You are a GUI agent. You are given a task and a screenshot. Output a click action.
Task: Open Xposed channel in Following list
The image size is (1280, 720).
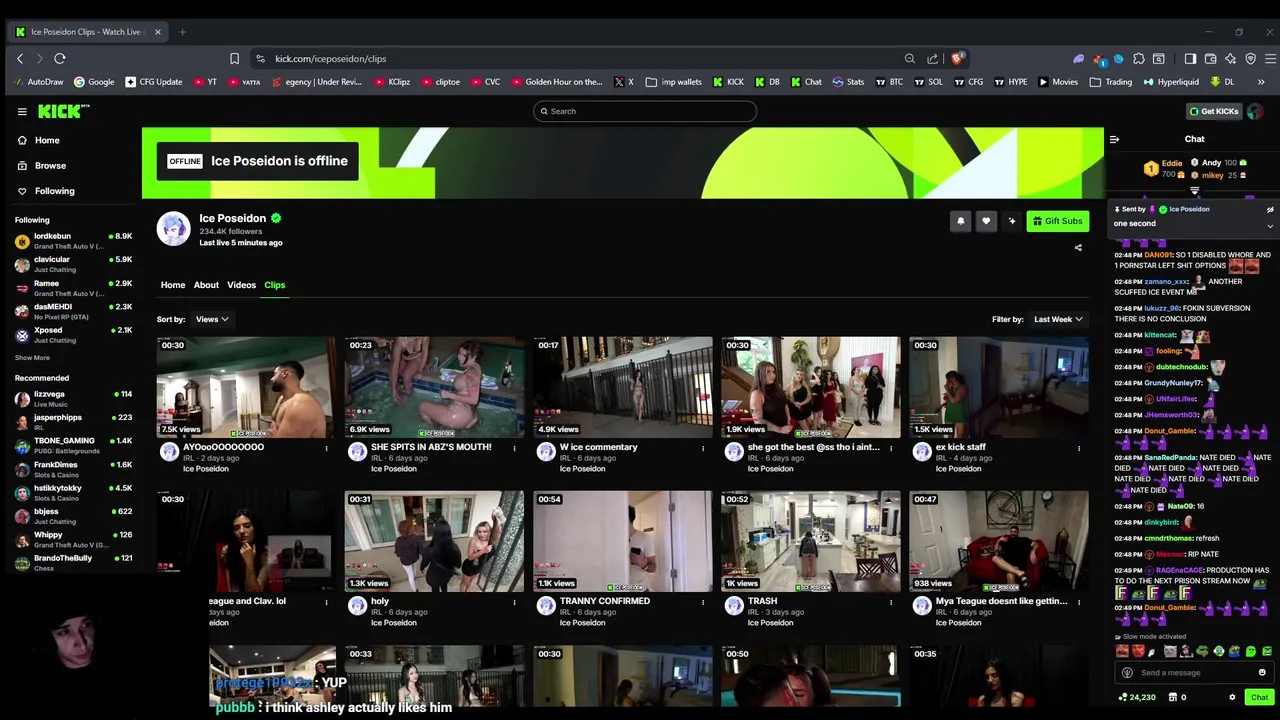[x=73, y=335]
